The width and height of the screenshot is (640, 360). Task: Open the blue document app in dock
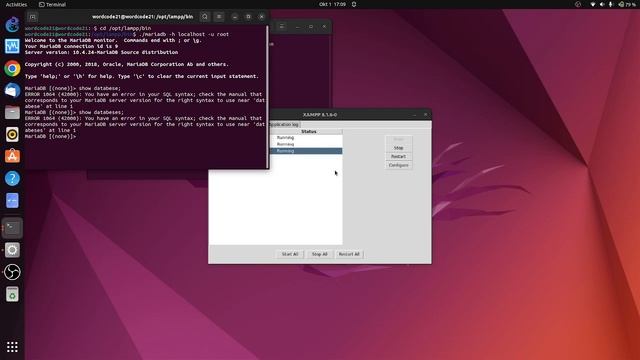pos(12,200)
